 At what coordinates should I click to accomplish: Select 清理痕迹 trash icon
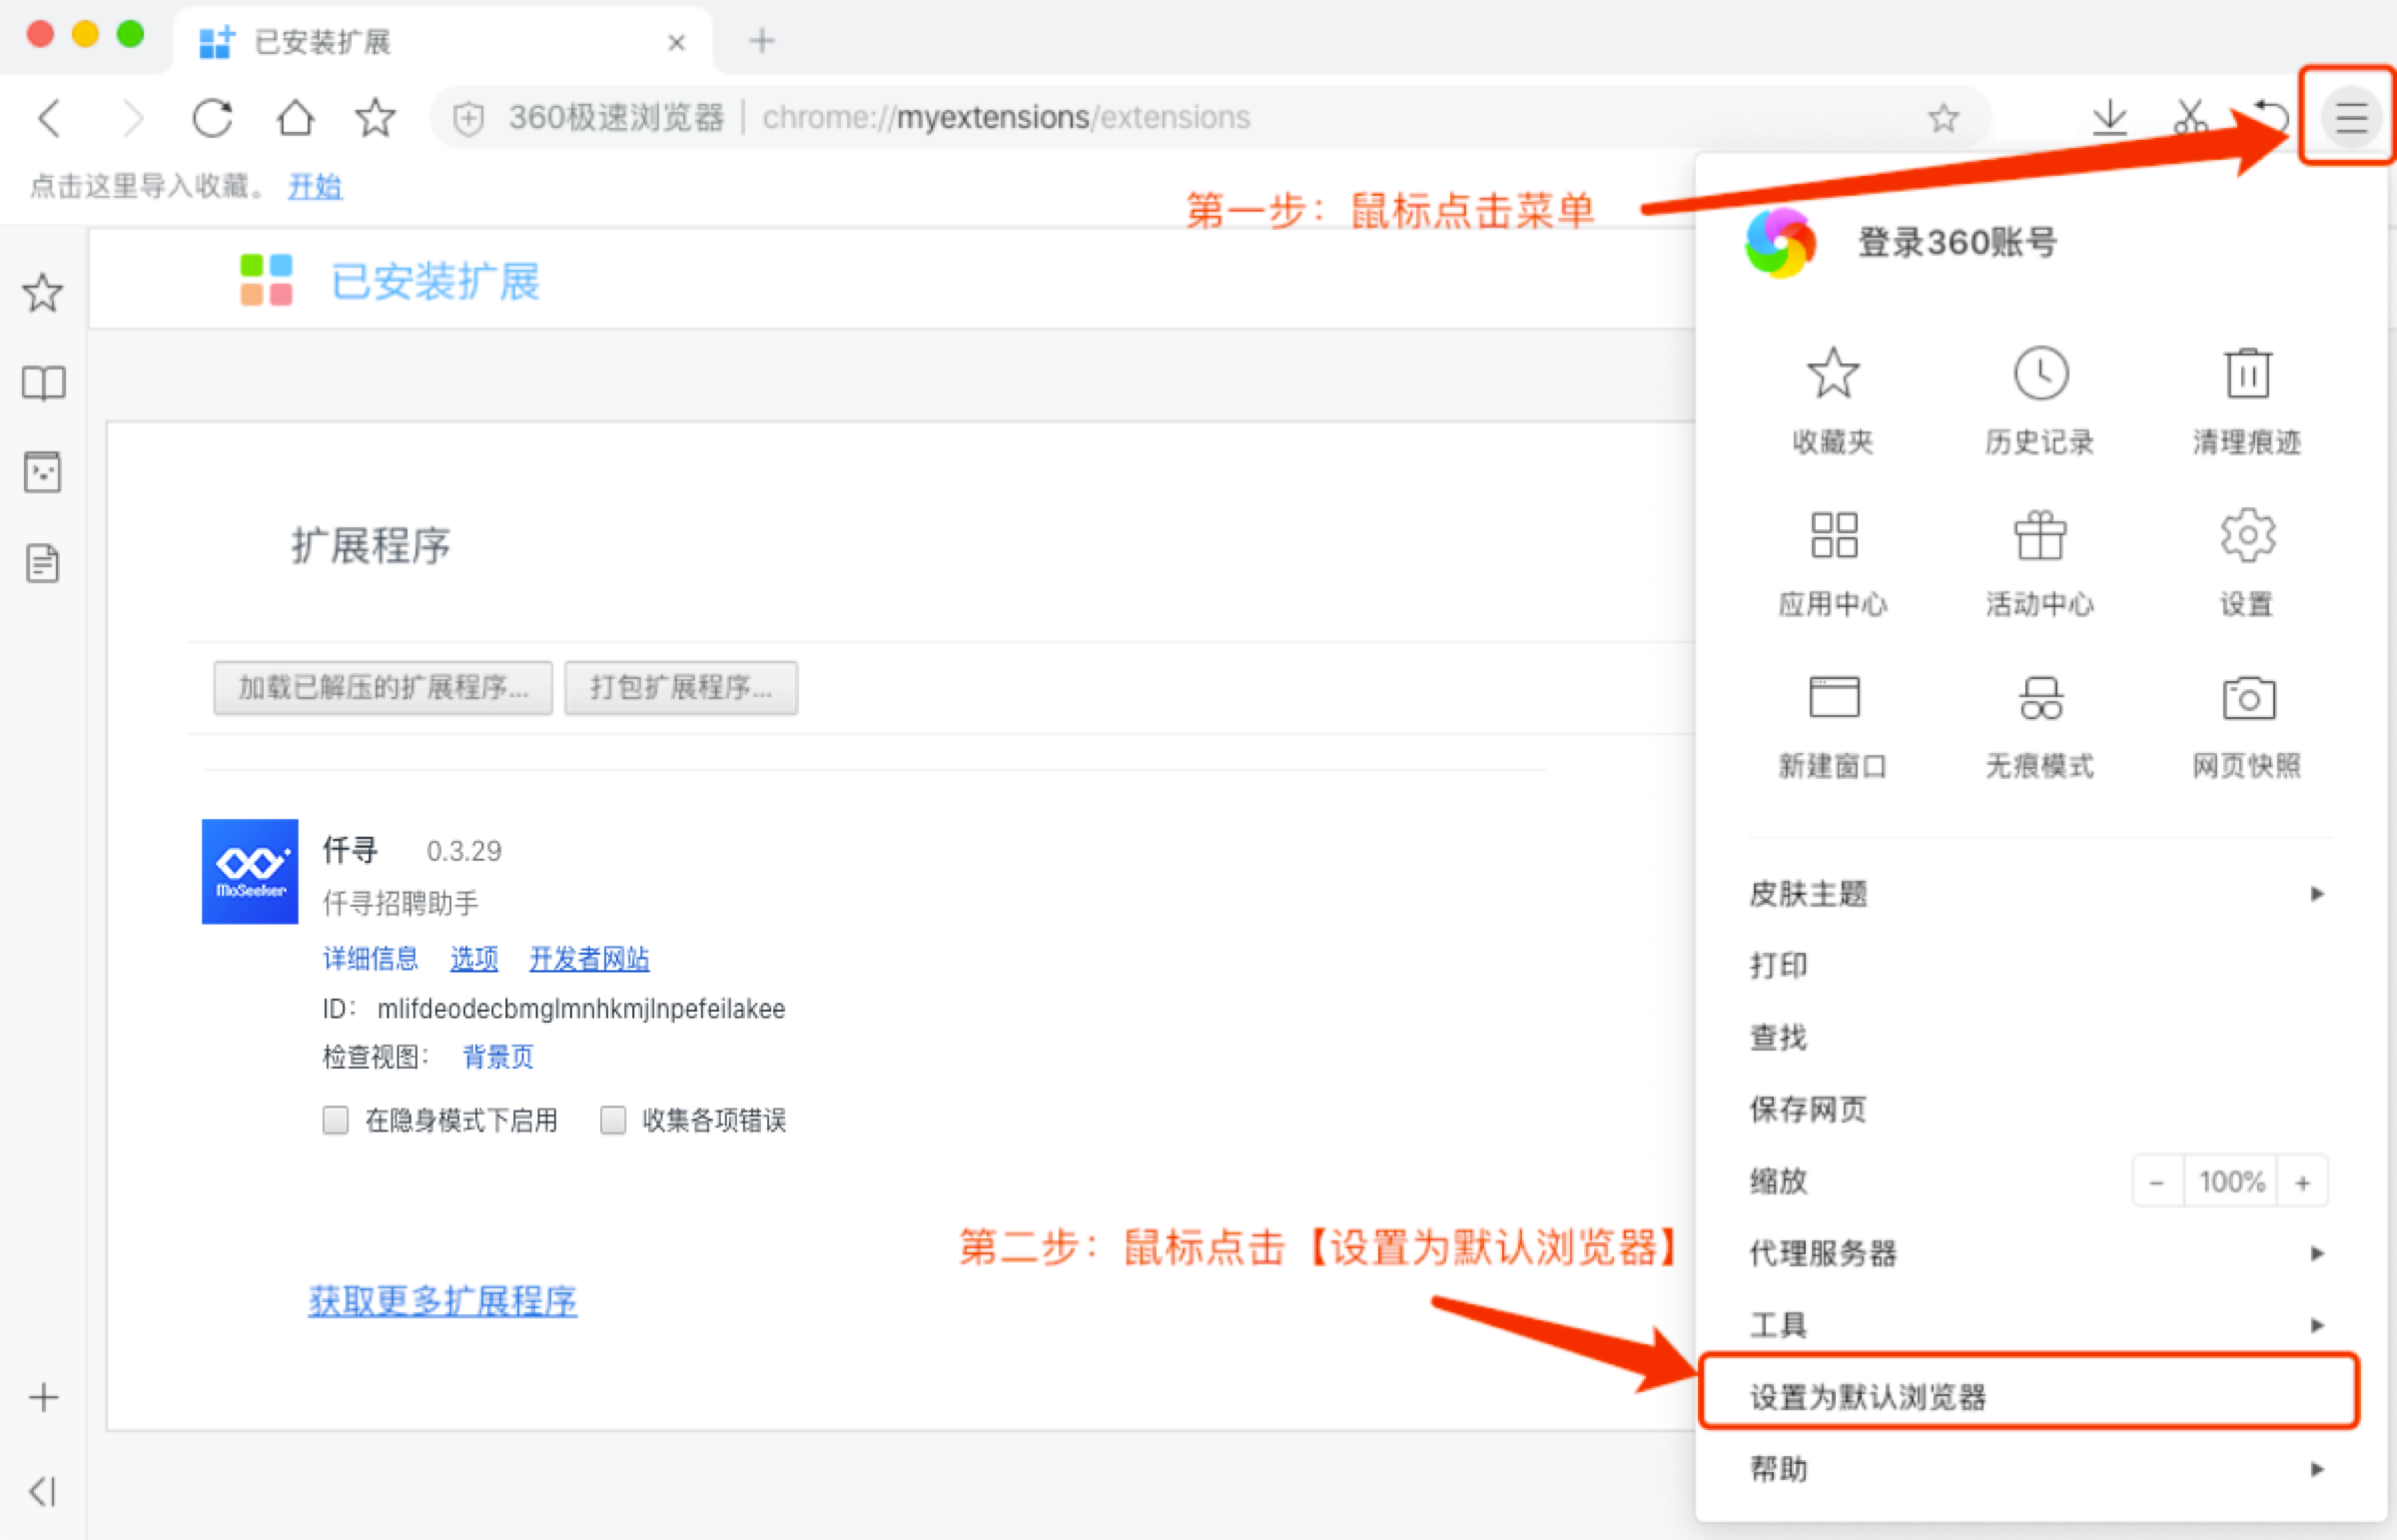tap(2247, 401)
